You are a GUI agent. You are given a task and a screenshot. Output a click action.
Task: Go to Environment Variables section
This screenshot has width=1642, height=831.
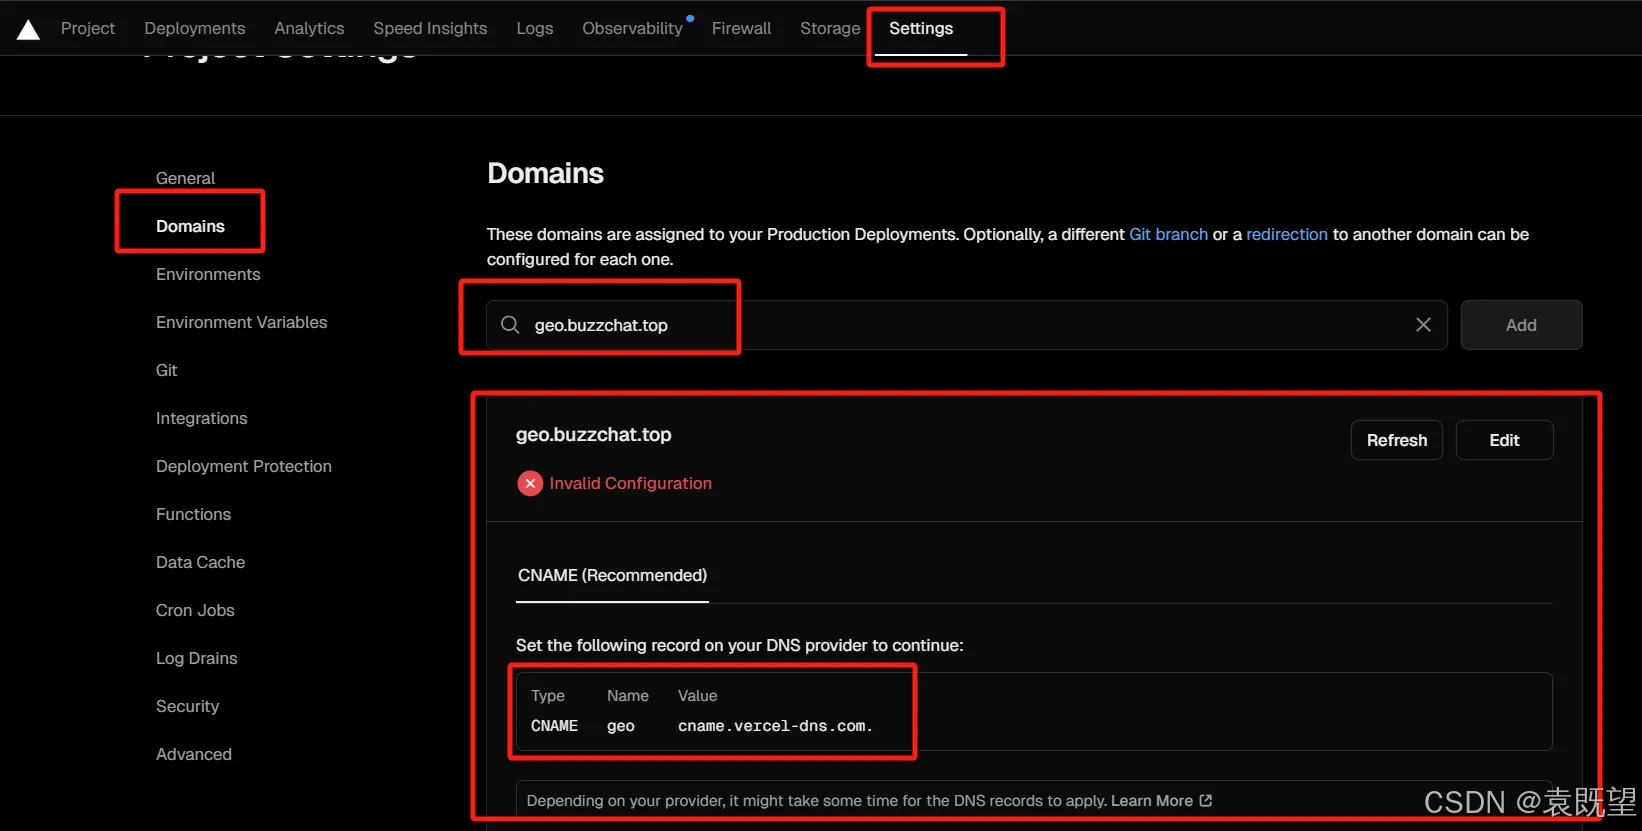242,322
